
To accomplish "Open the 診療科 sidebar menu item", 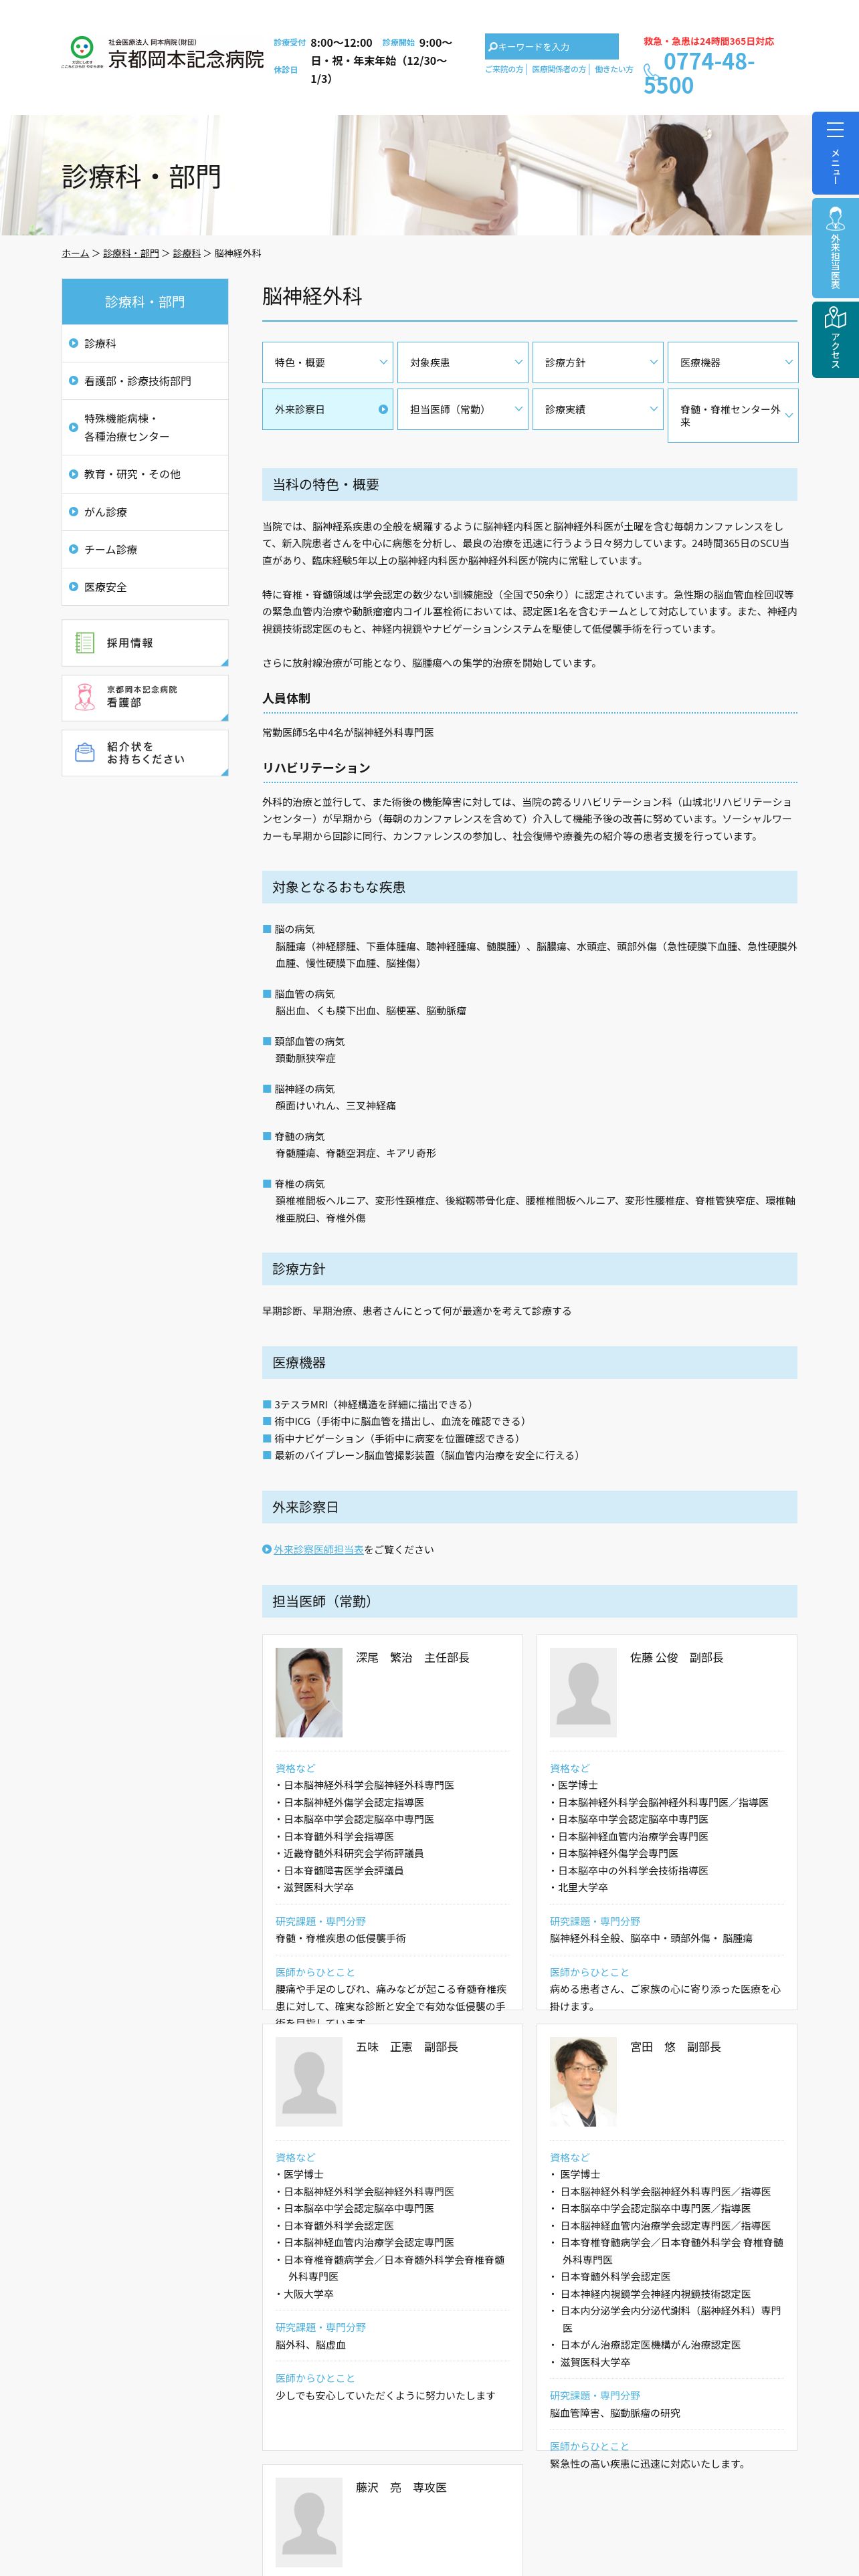I will [145, 343].
